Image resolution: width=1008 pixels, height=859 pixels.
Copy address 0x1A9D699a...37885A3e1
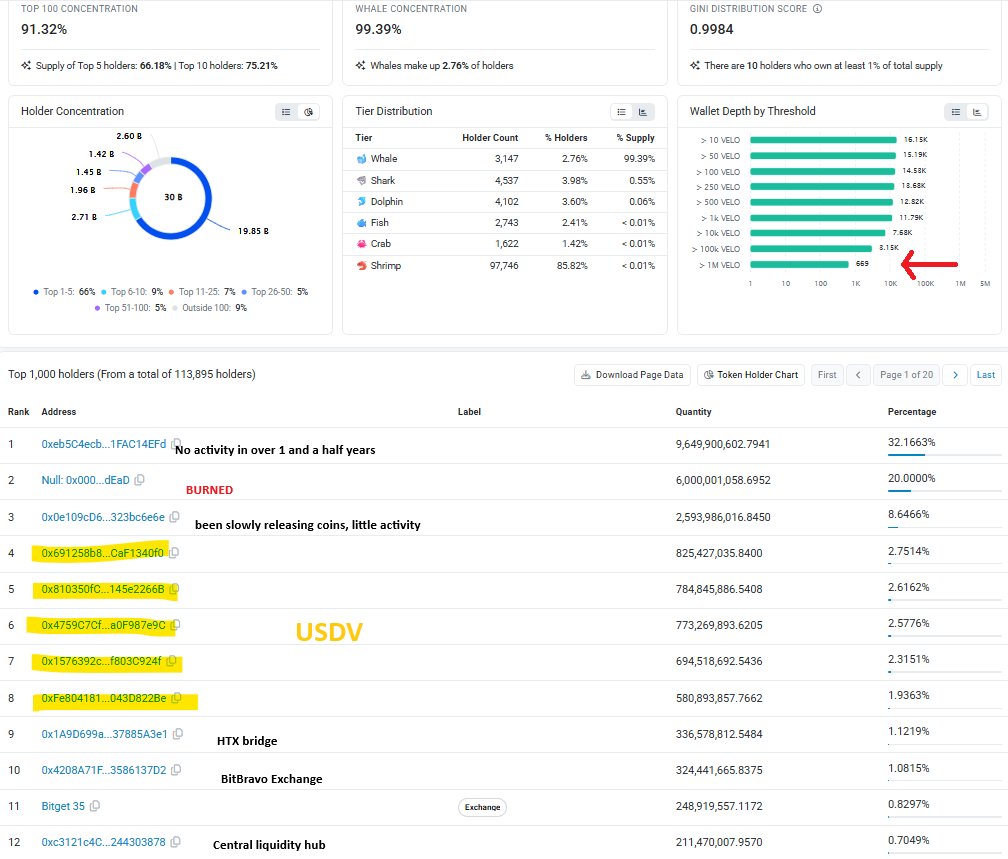[x=178, y=734]
